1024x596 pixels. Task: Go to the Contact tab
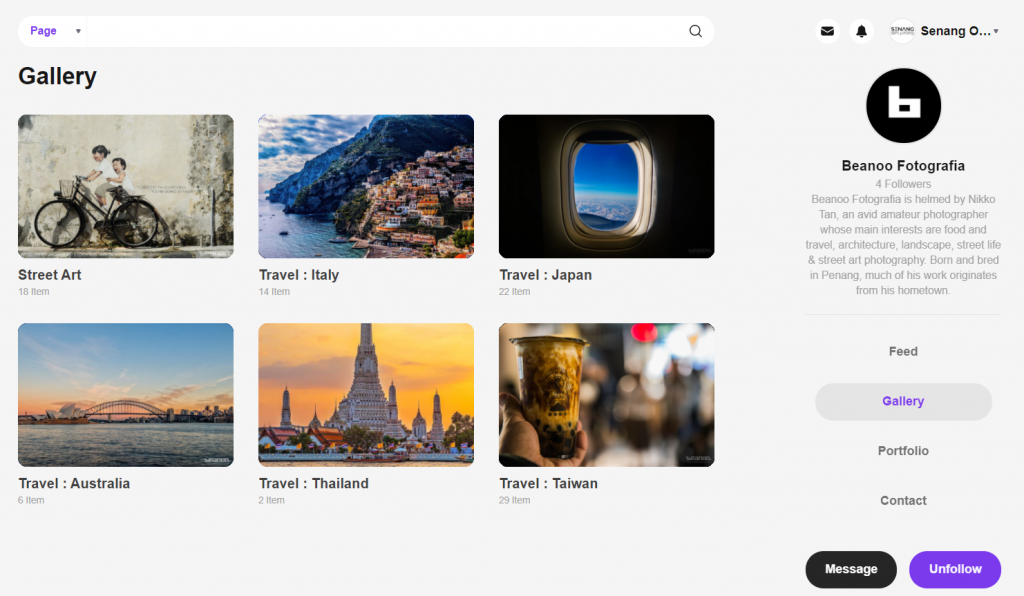[903, 501]
